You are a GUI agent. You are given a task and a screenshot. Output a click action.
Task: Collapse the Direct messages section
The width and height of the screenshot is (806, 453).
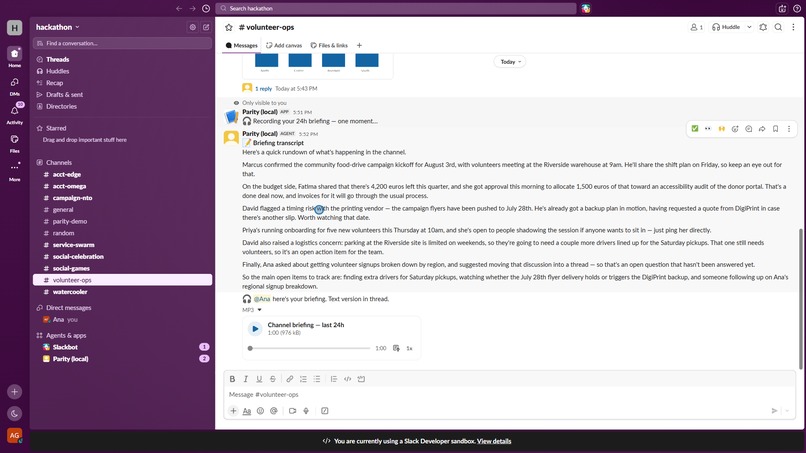[68, 307]
